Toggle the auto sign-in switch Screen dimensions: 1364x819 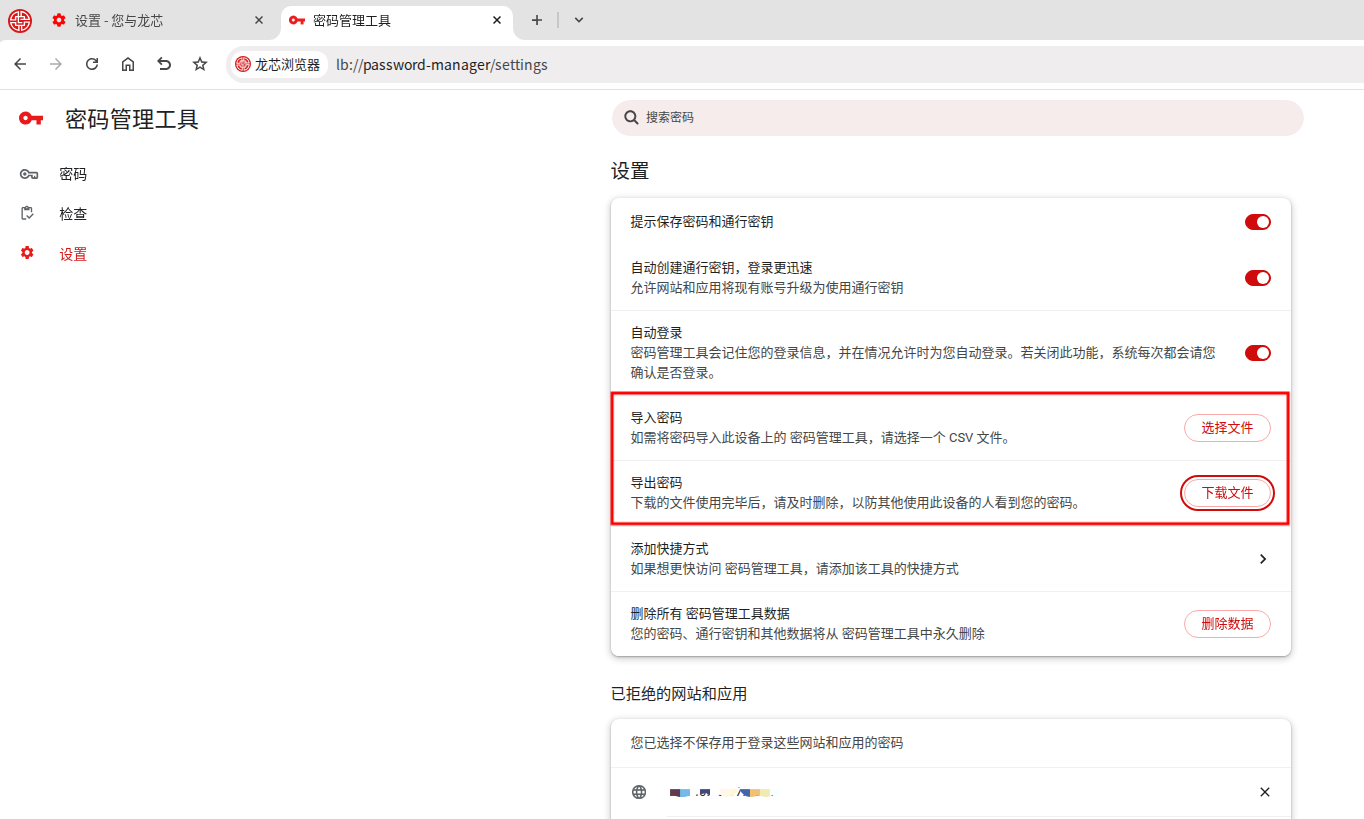1257,353
